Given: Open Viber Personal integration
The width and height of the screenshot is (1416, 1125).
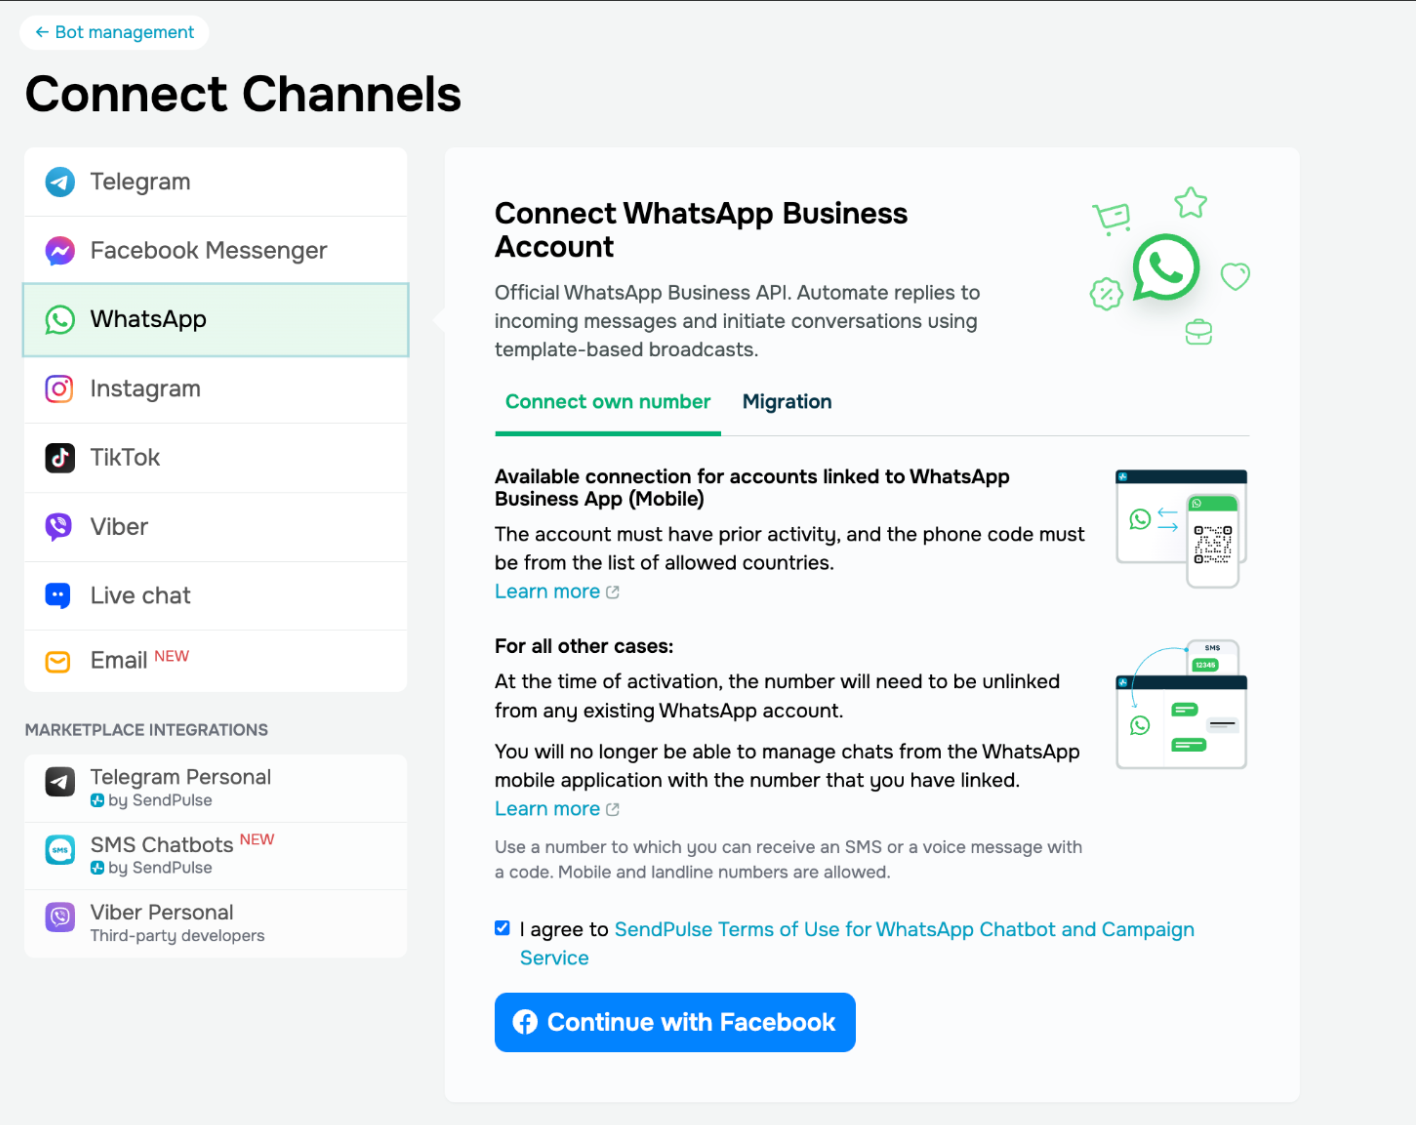Looking at the screenshot, I should (216, 924).
